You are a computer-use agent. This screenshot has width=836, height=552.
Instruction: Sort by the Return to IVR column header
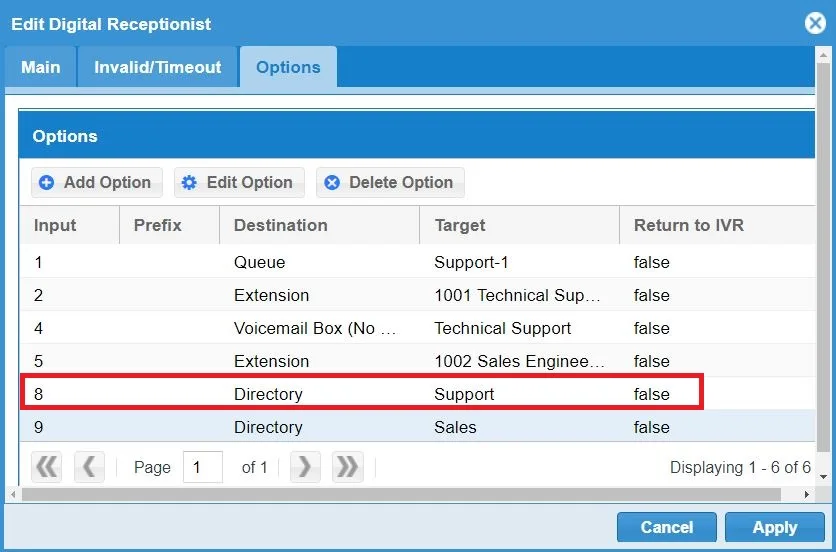click(x=717, y=225)
